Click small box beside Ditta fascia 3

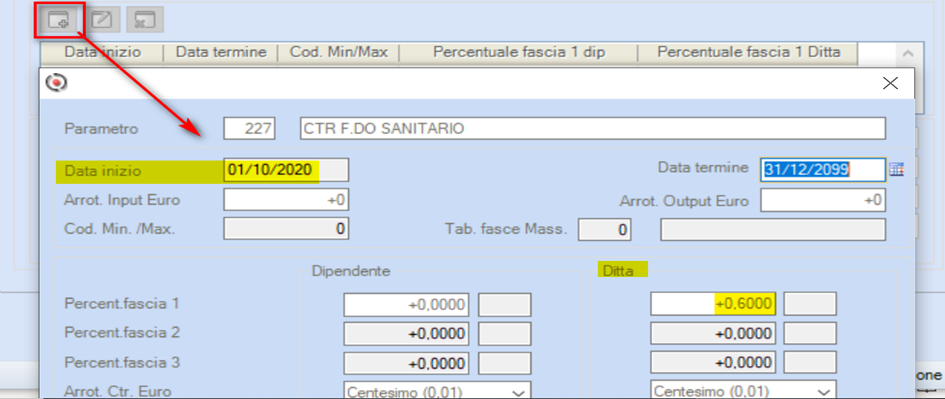click(810, 363)
